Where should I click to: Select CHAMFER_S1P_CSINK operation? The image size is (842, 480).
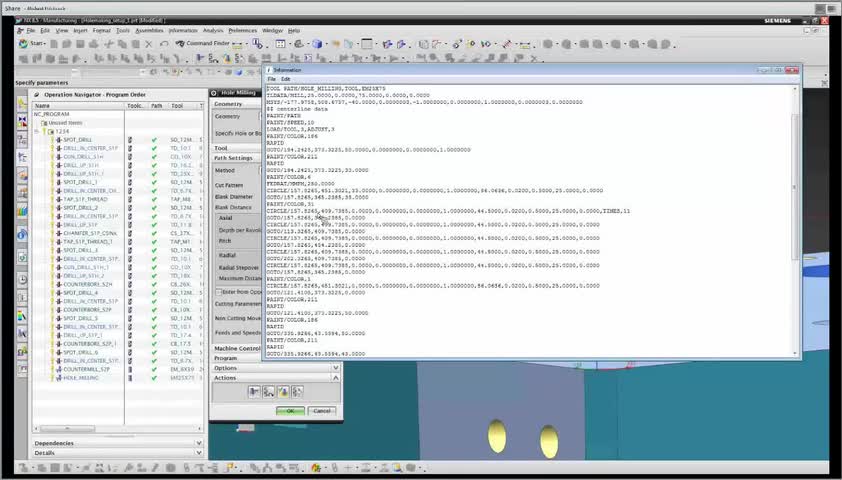pos(89,234)
